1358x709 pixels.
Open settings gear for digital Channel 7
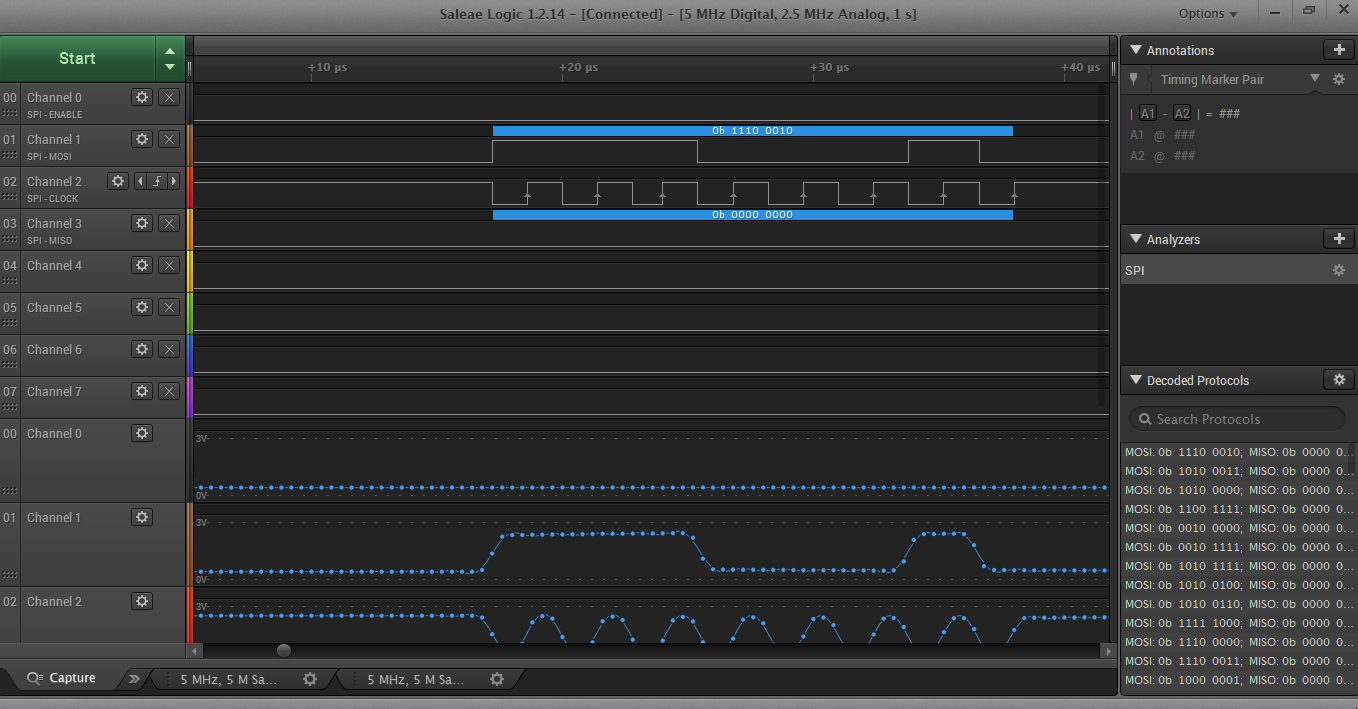[x=142, y=391]
